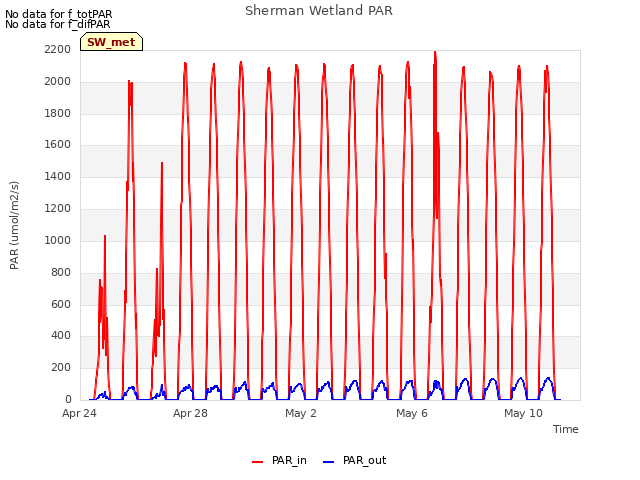Click the Apr 24 x-axis tick label
Image resolution: width=640 pixels, height=480 pixels.
click(79, 413)
